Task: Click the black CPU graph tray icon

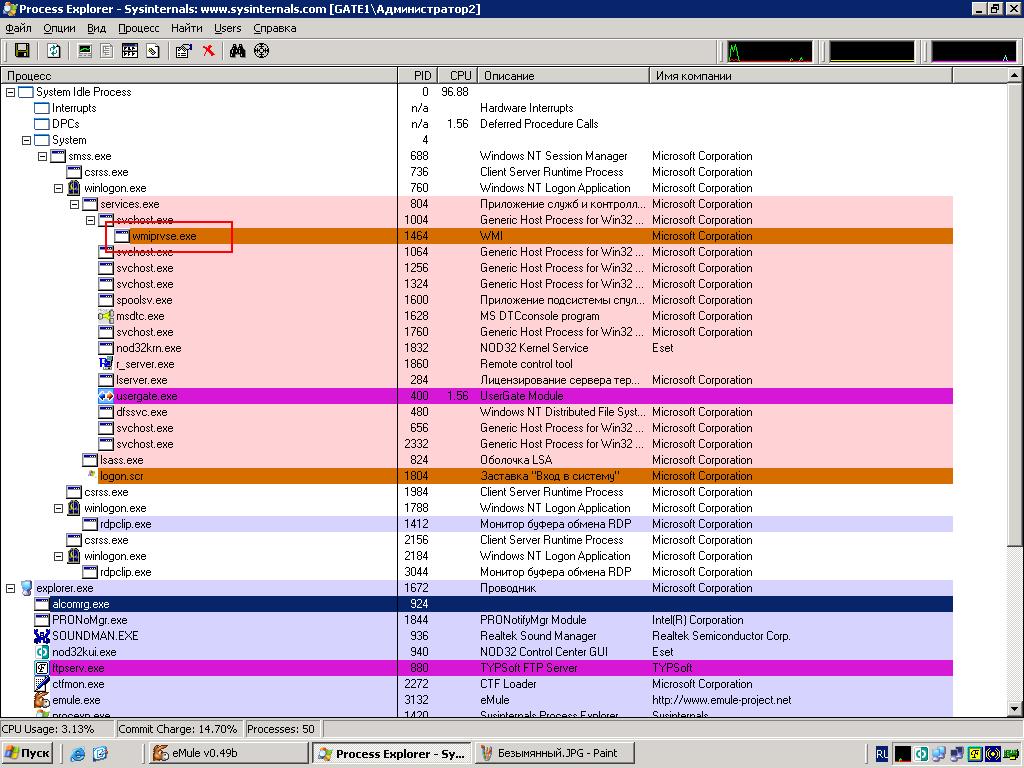Action: pyautogui.click(x=903, y=754)
